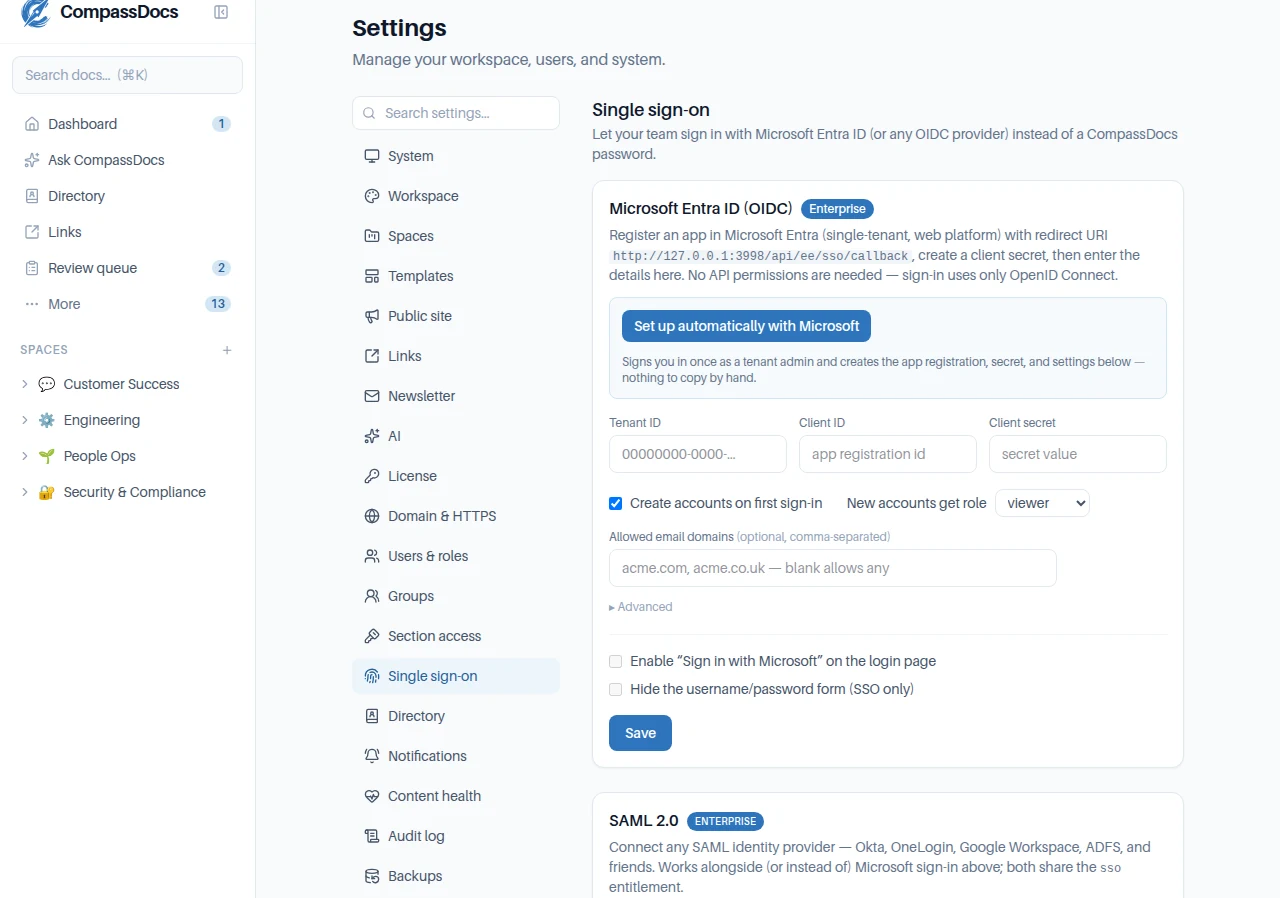Screen dimensions: 1280x898
Task: Click the Groups icon in settings
Action: point(372,596)
